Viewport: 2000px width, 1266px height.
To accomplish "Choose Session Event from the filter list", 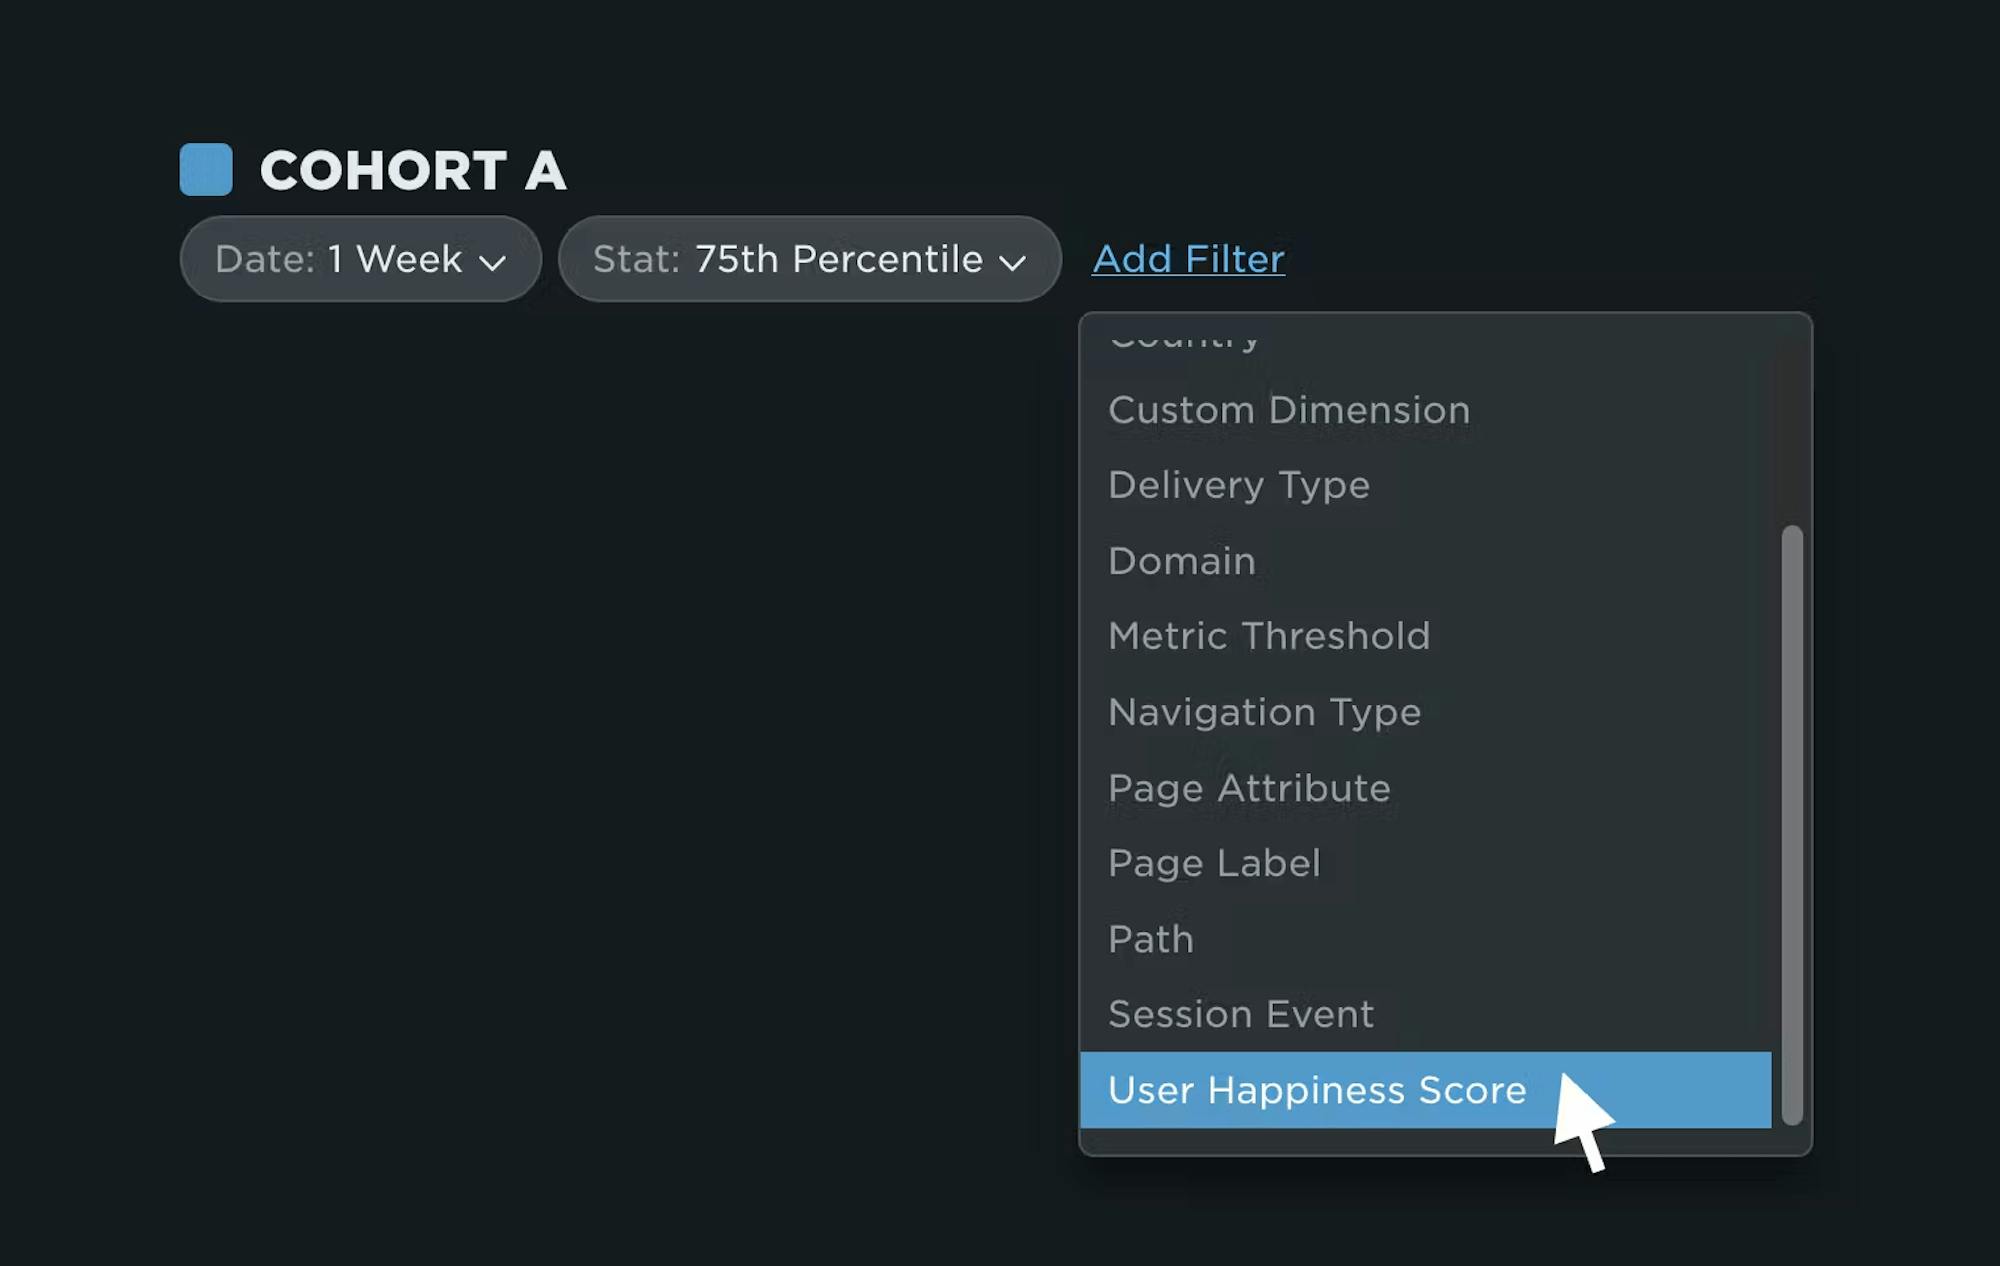I will [x=1241, y=1014].
